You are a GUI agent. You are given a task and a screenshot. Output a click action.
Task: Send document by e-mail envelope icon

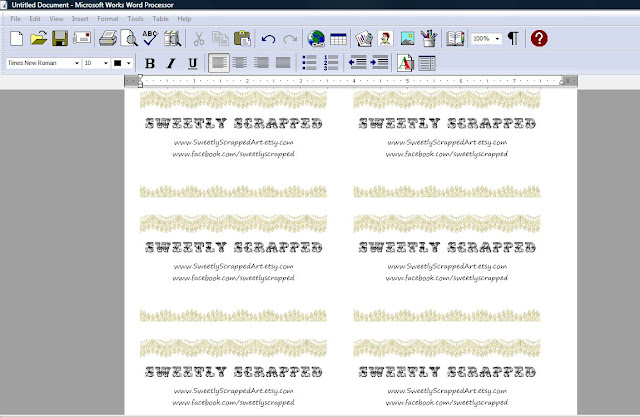(82, 38)
